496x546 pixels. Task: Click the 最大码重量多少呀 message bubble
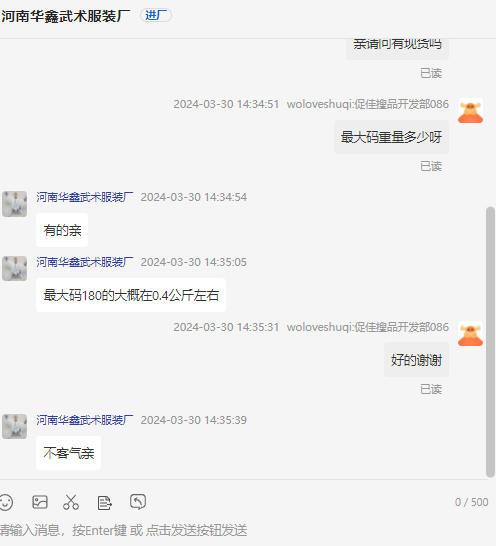click(391, 137)
